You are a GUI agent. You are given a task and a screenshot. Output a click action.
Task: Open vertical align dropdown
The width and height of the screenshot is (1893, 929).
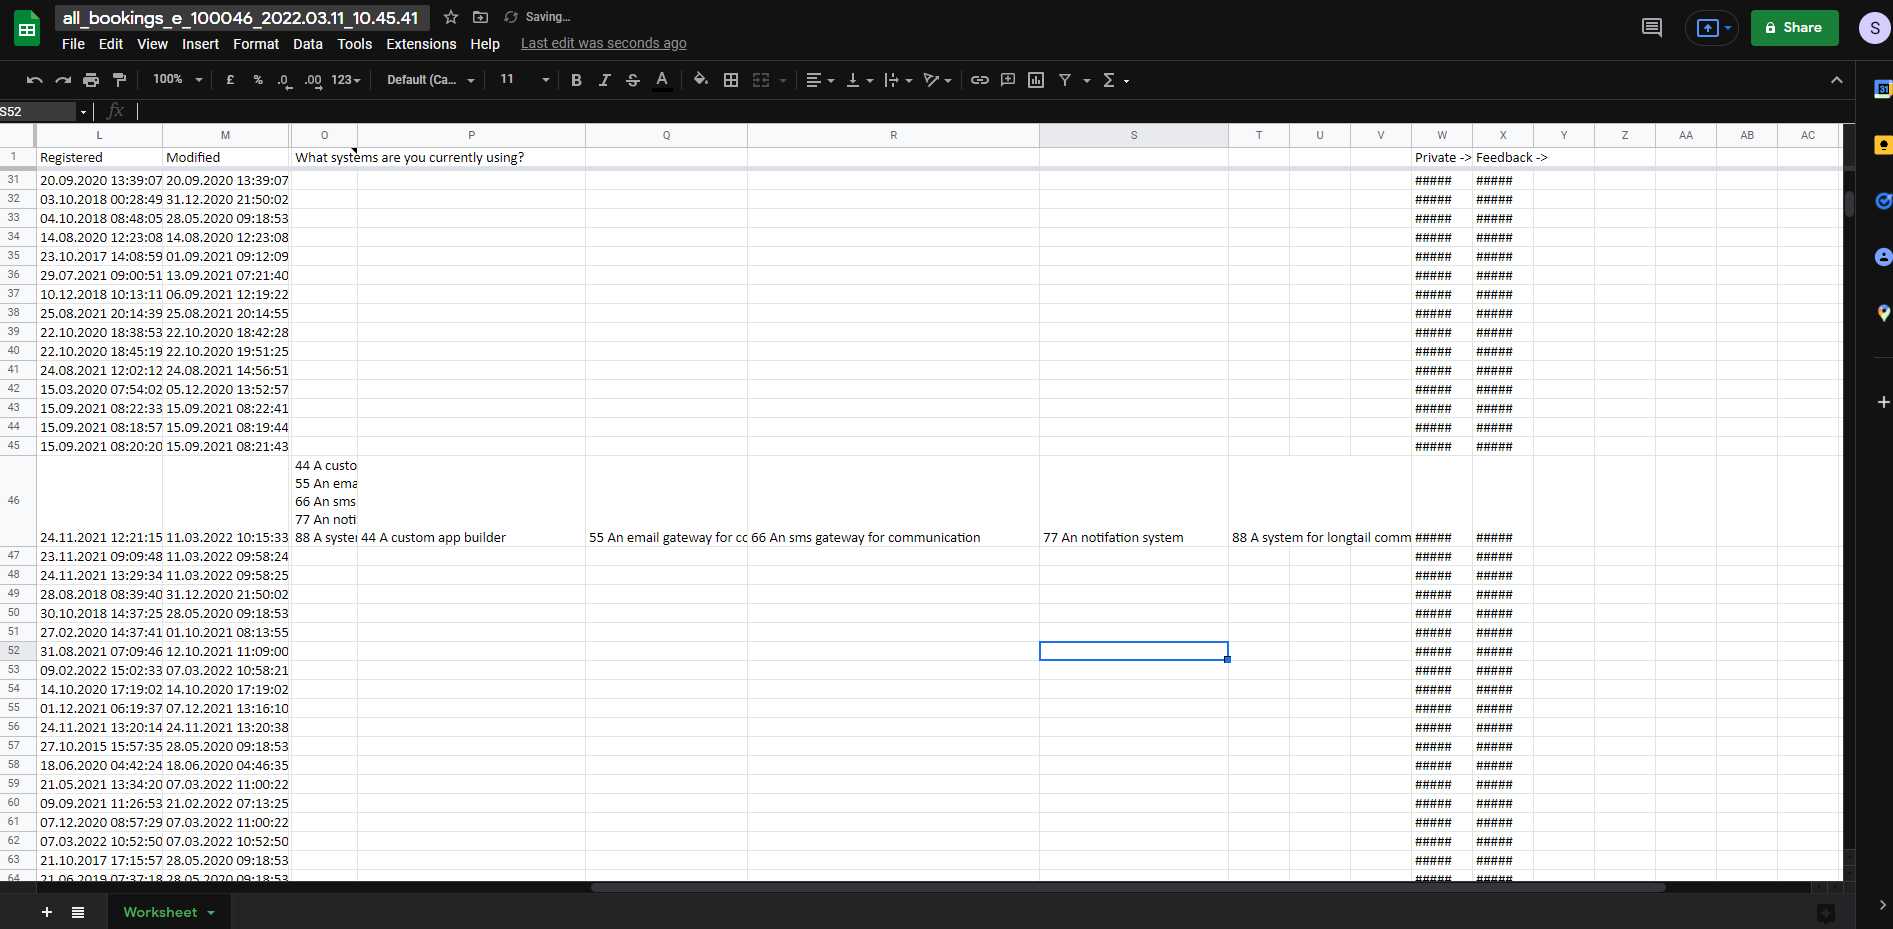[x=859, y=80]
